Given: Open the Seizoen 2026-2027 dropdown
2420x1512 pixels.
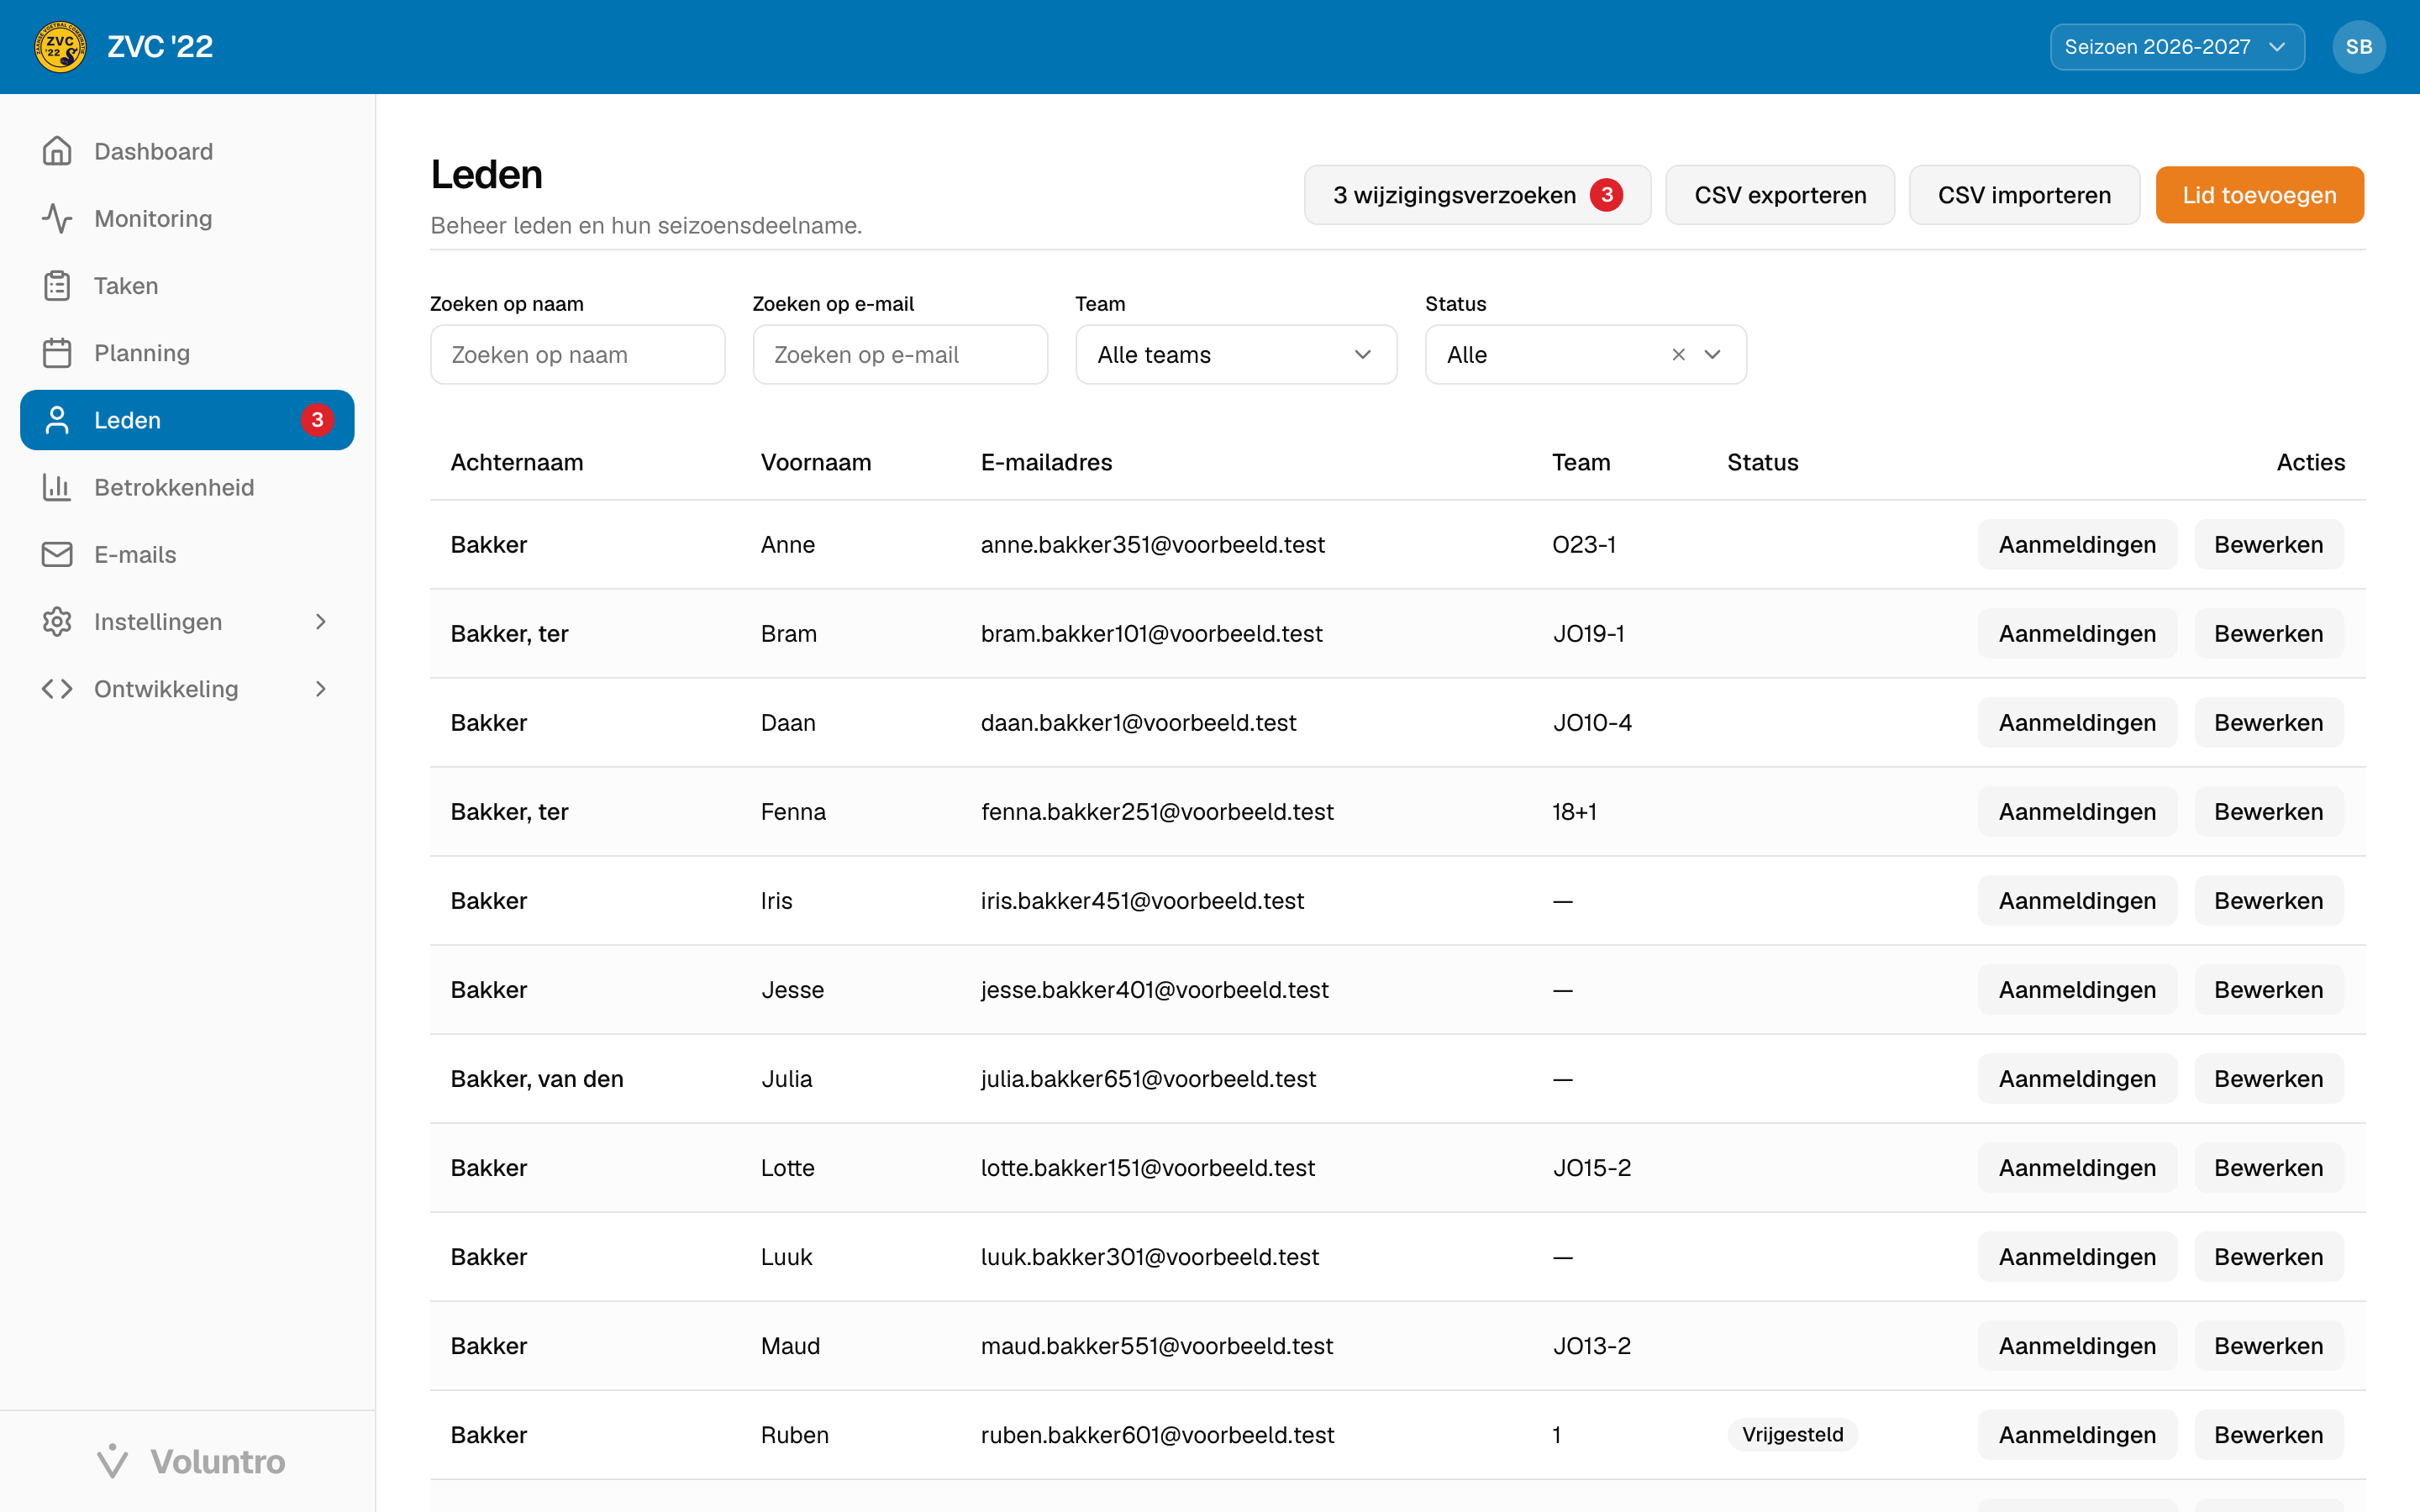Looking at the screenshot, I should pos(2176,47).
